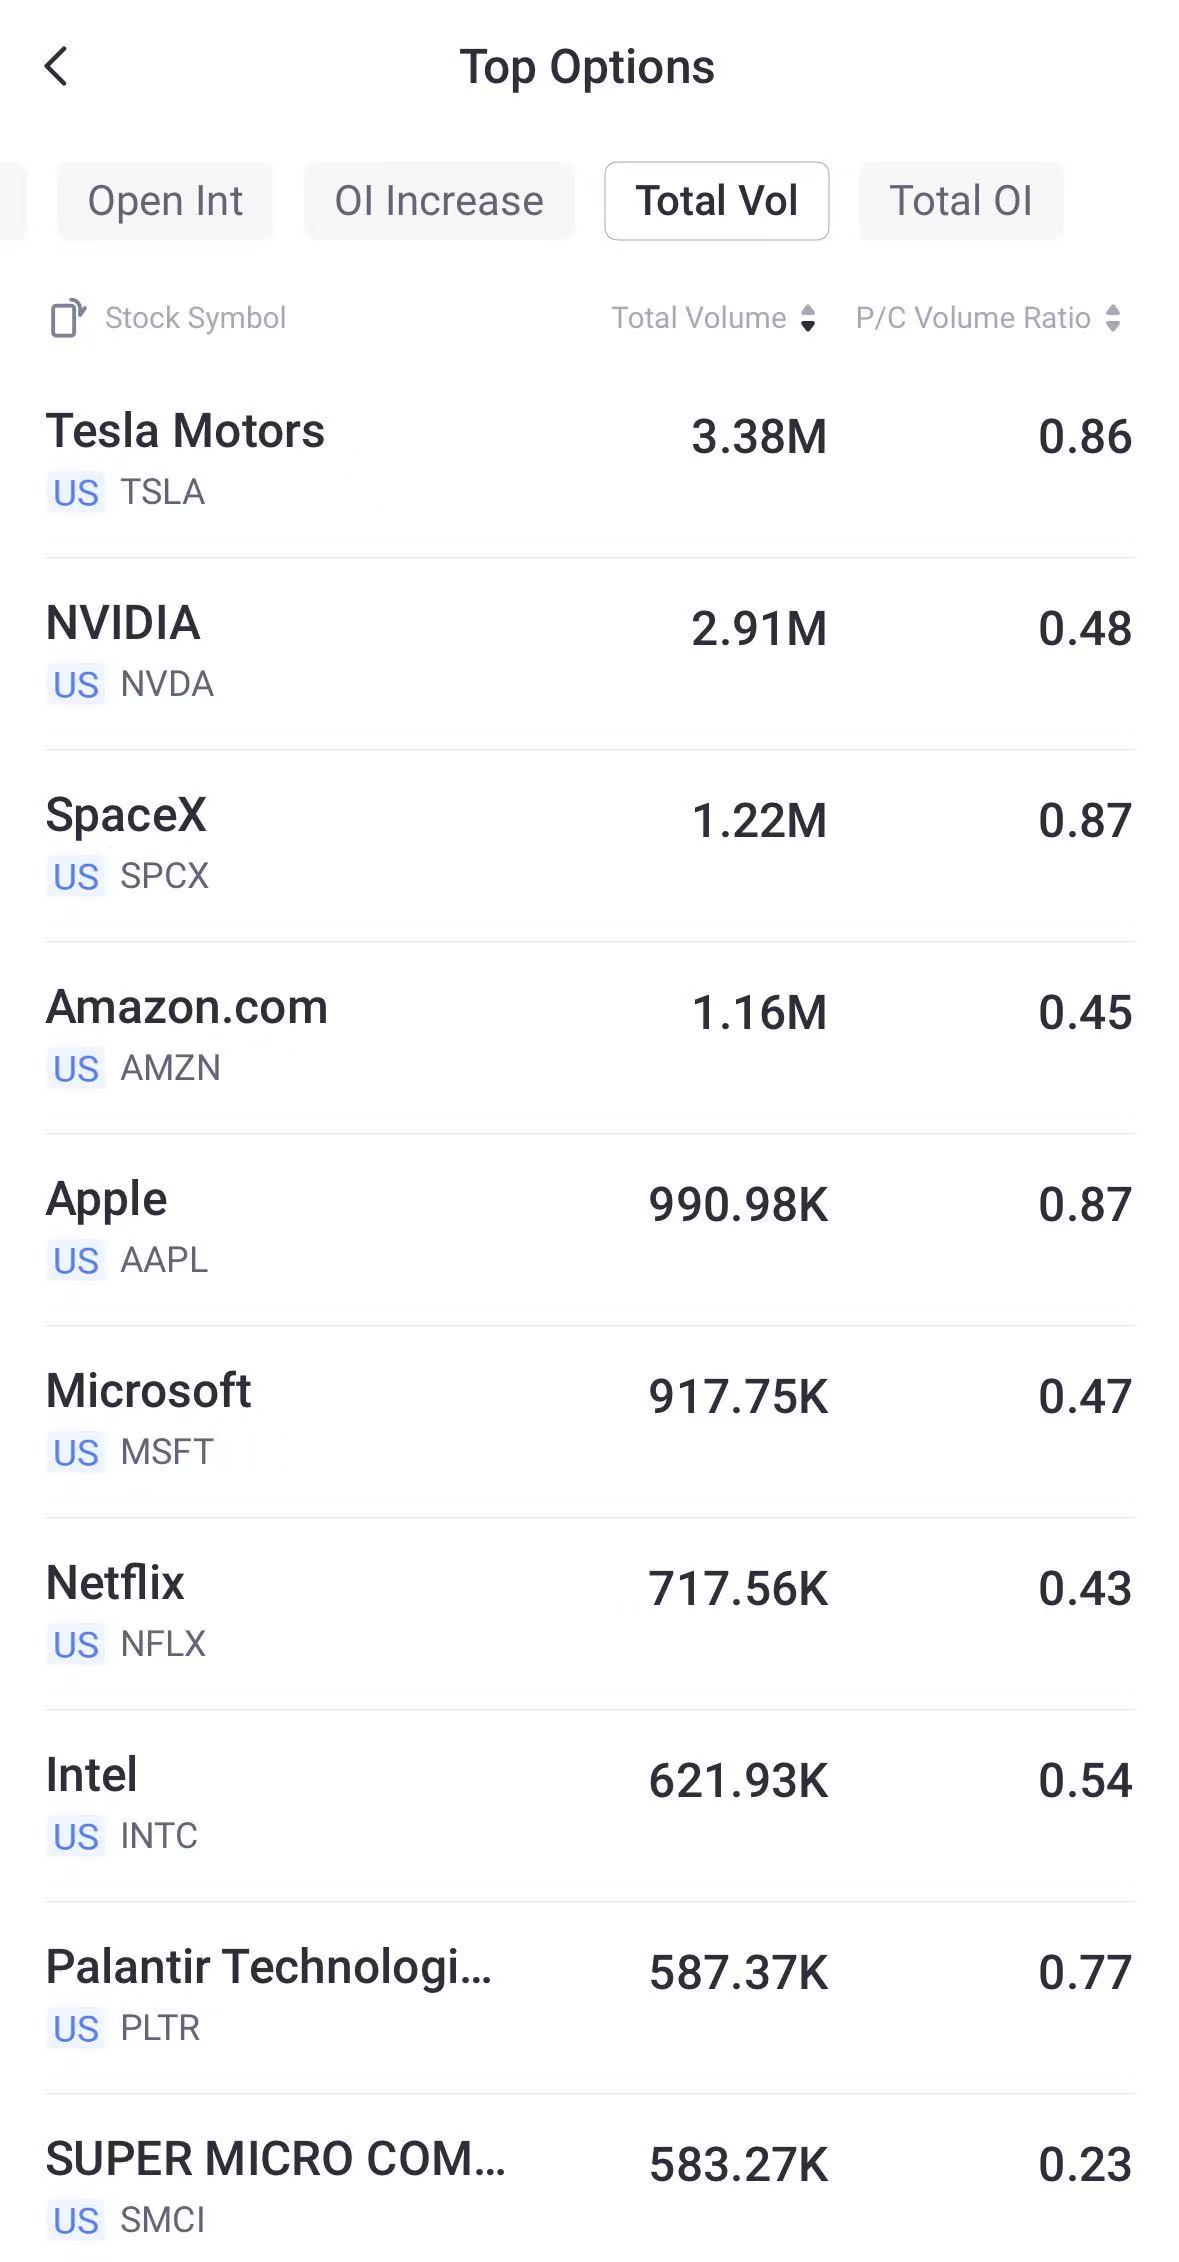Open Netflix NFLX options entry
The image size is (1179, 2262).
[x=590, y=1614]
